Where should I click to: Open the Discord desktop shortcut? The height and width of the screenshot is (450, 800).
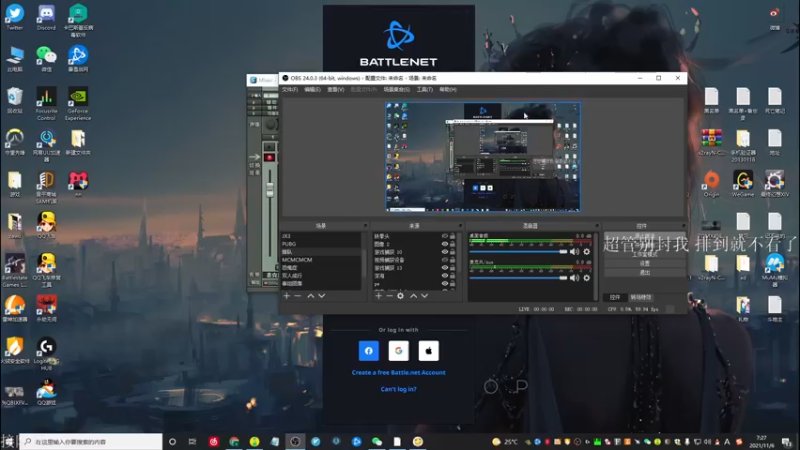coord(46,17)
